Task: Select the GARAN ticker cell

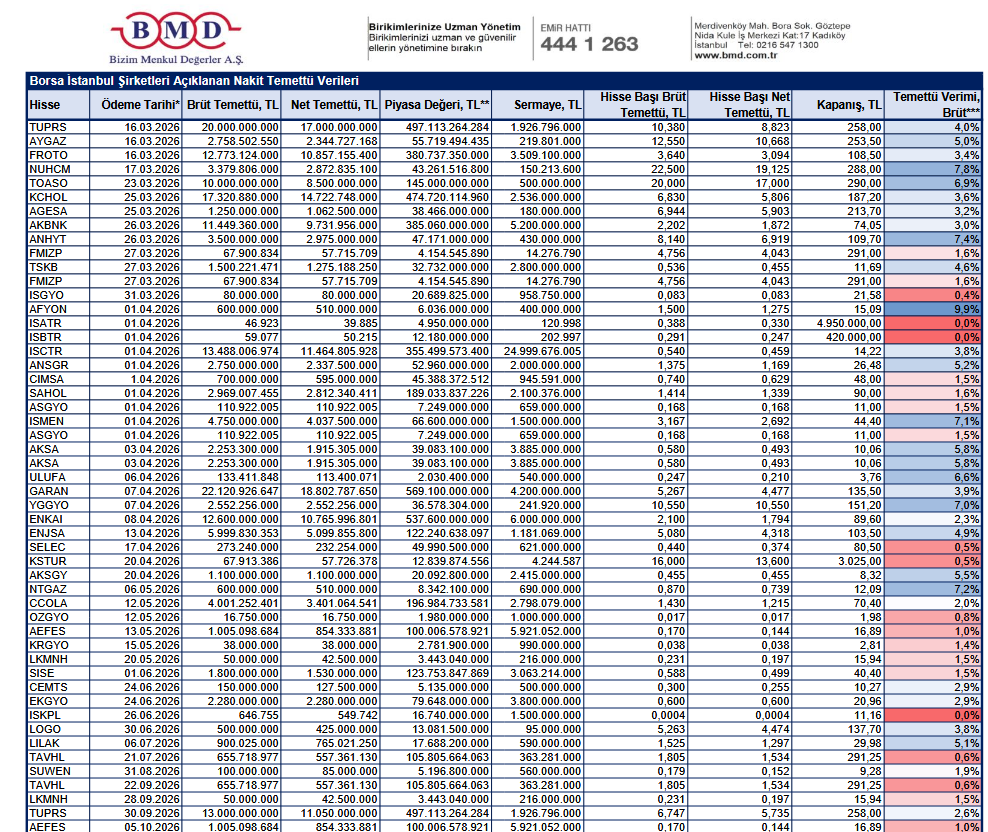Action: 48,492
